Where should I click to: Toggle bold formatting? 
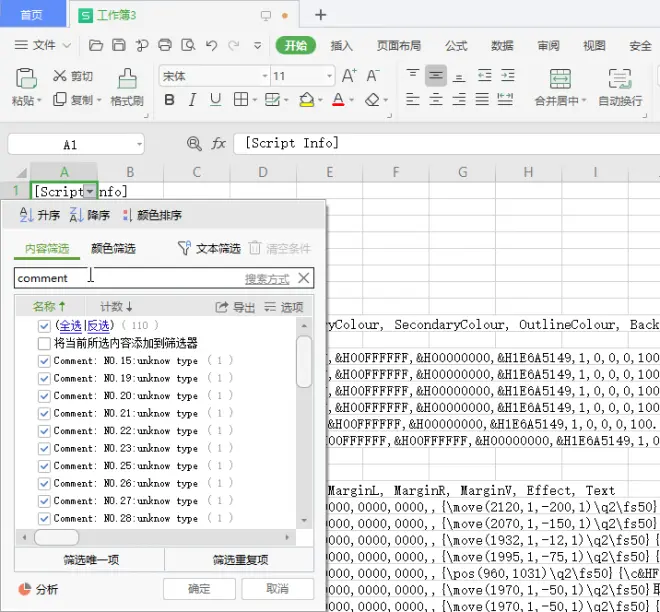pos(169,100)
